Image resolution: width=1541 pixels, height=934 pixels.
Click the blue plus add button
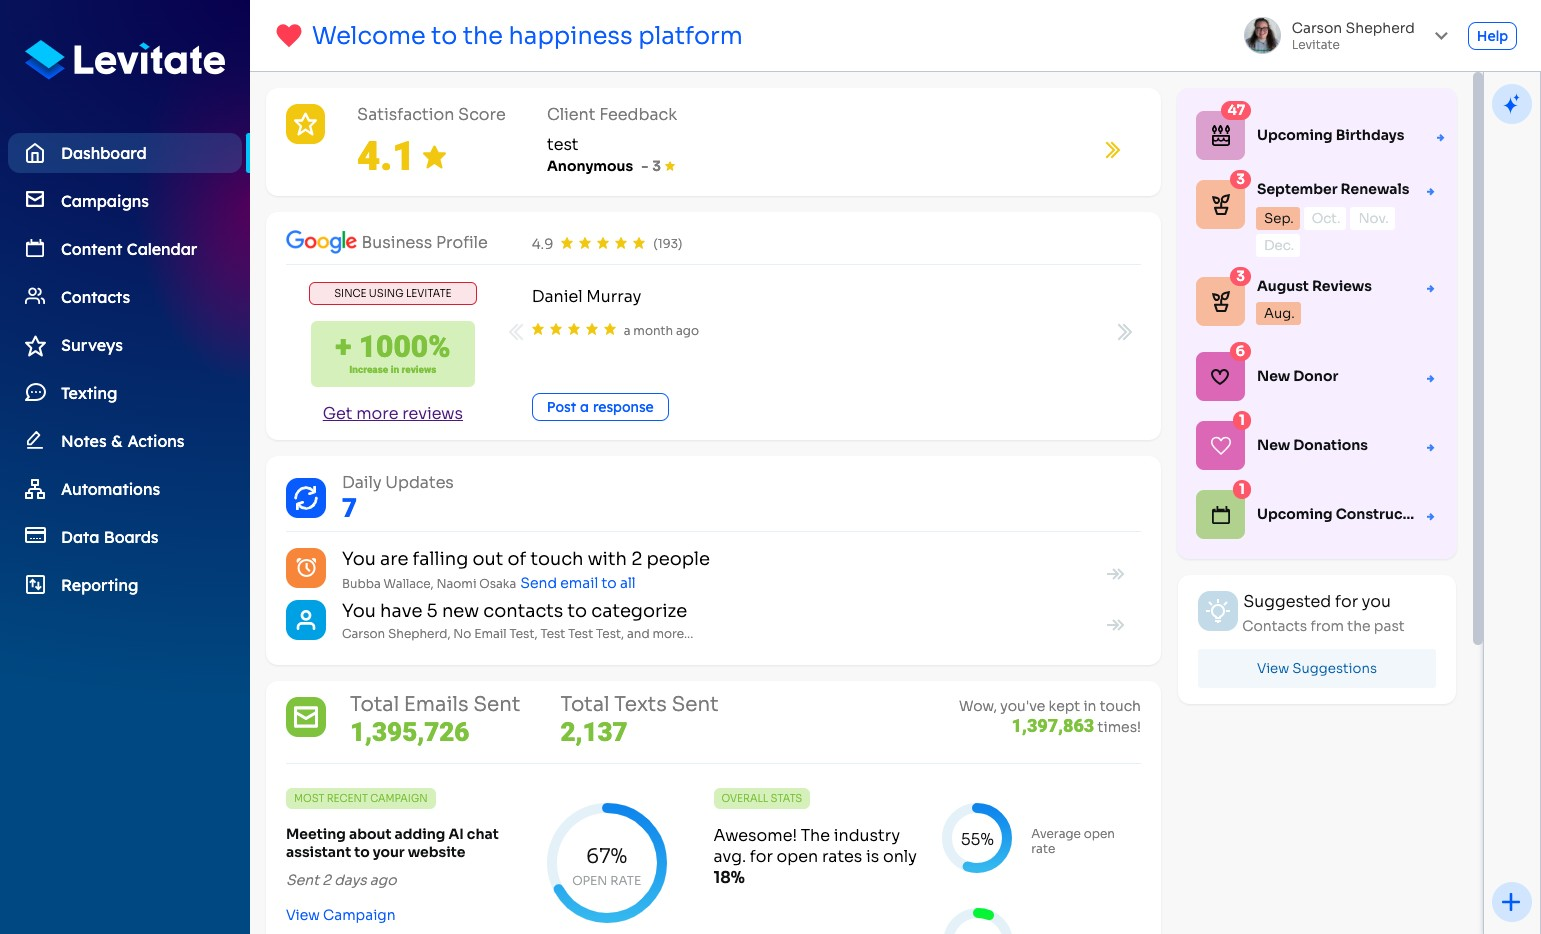click(1512, 902)
